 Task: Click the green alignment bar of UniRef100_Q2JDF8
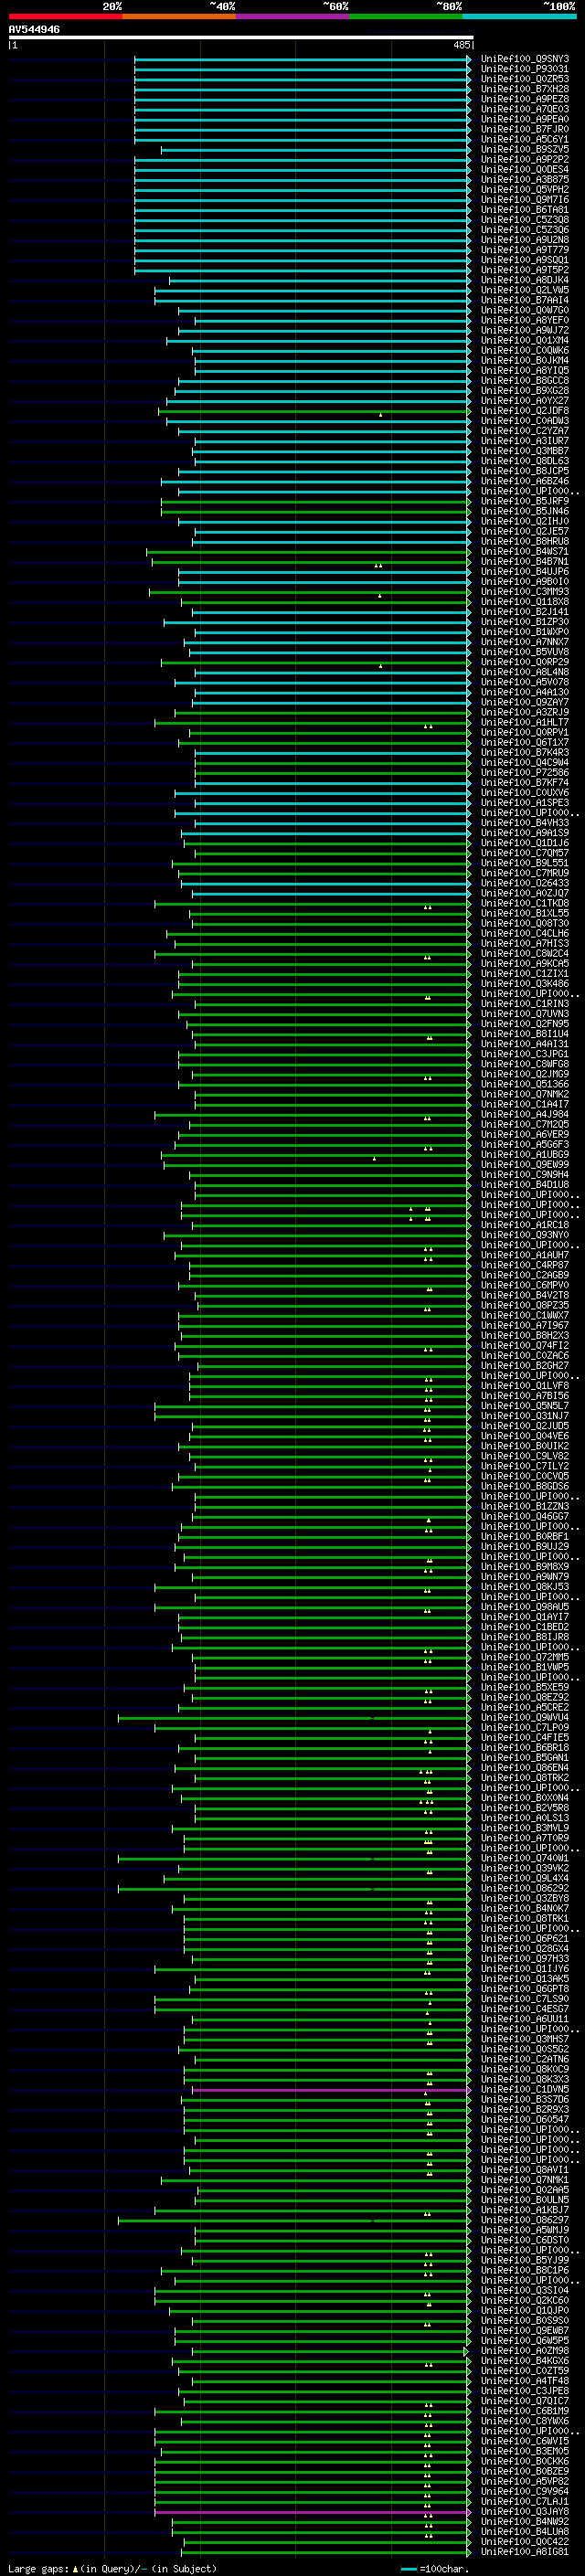pos(314,411)
